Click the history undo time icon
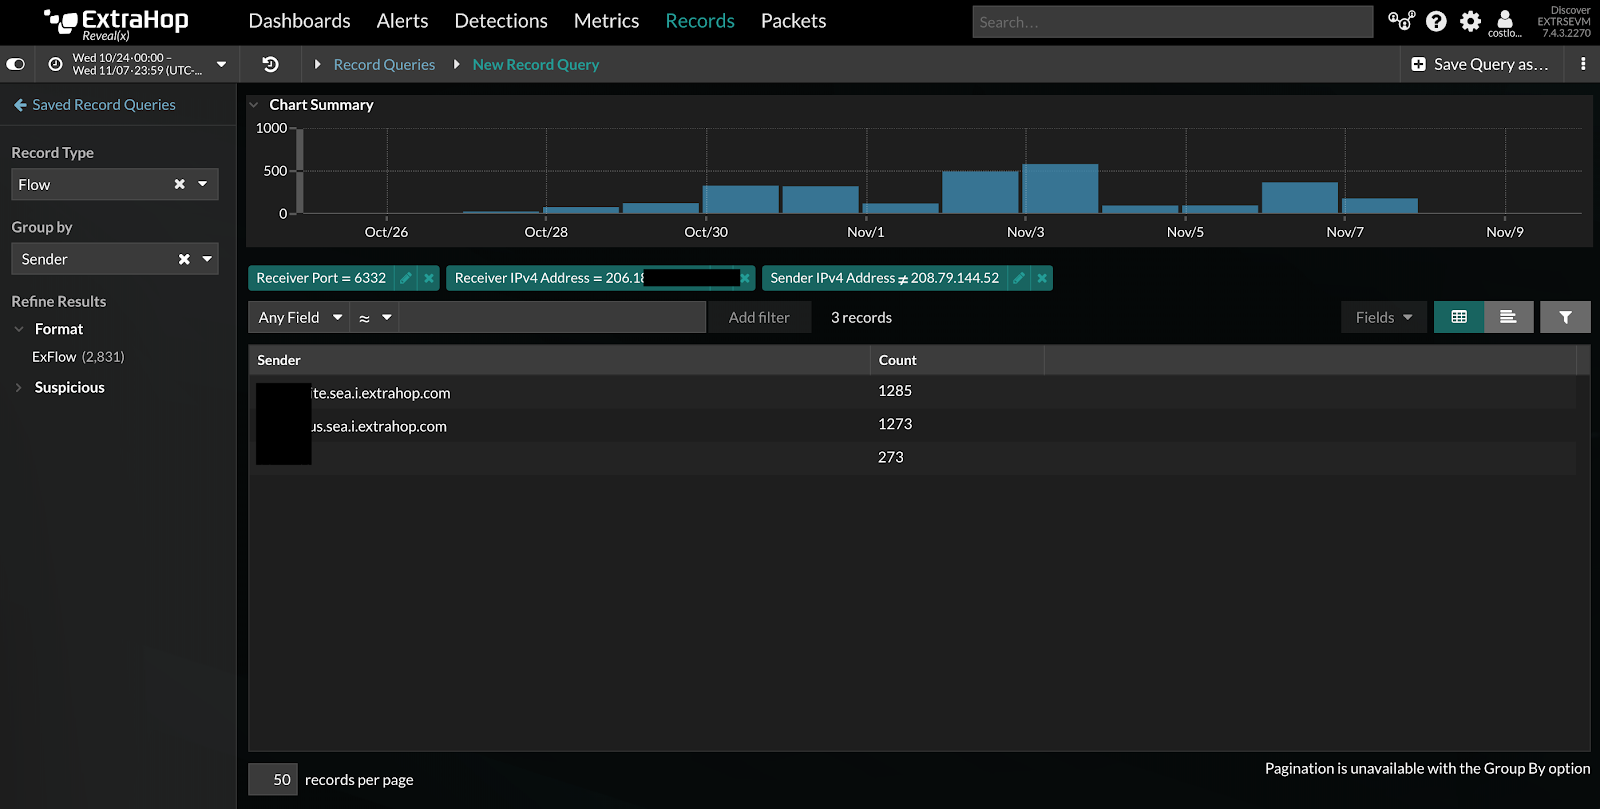 (270, 64)
